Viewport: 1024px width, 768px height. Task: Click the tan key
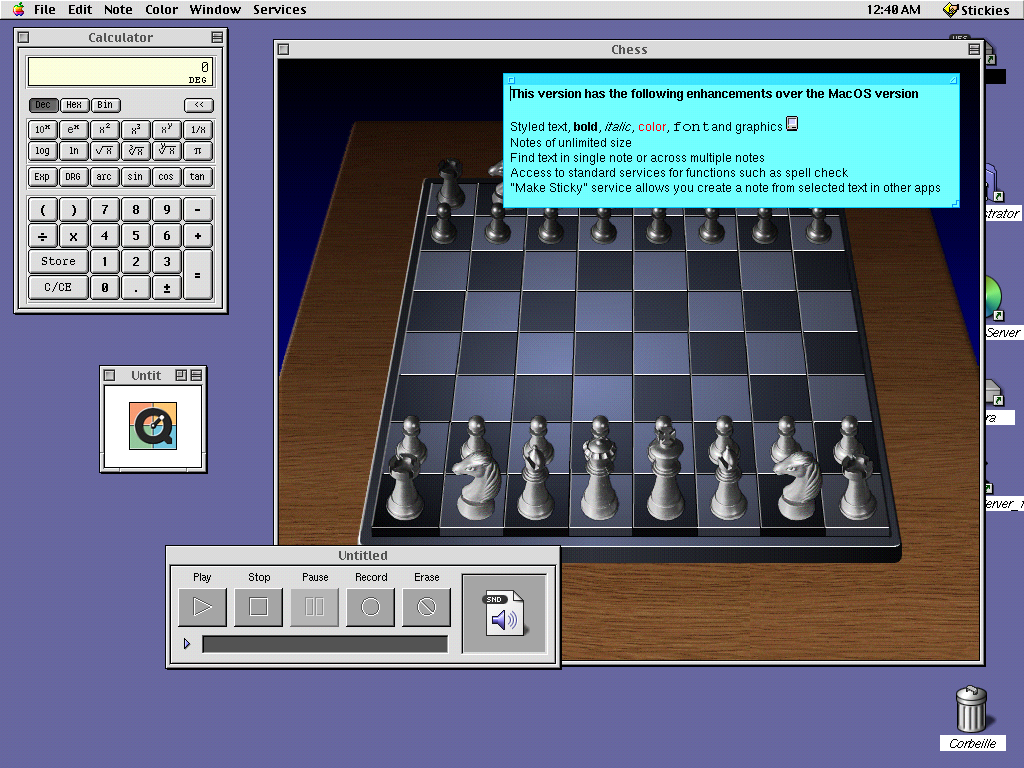(x=198, y=177)
